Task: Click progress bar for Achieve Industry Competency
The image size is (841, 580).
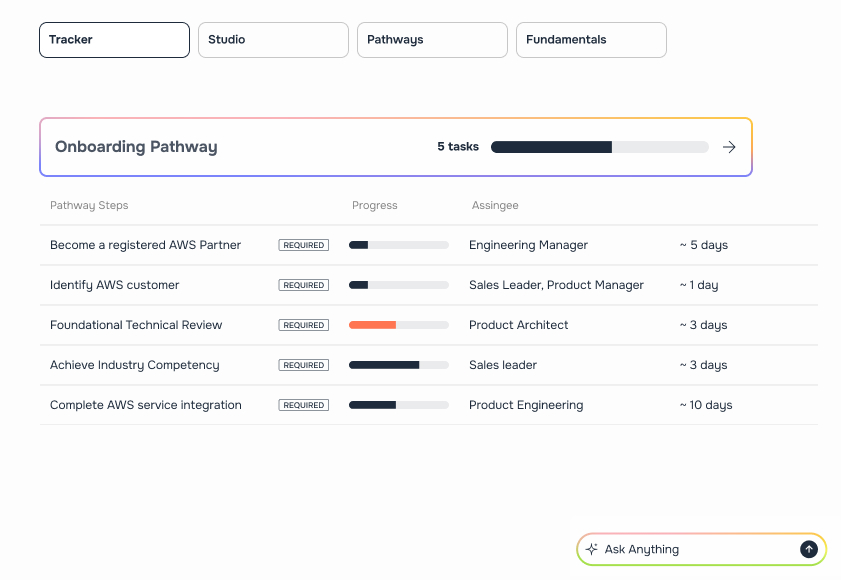Action: (x=399, y=365)
